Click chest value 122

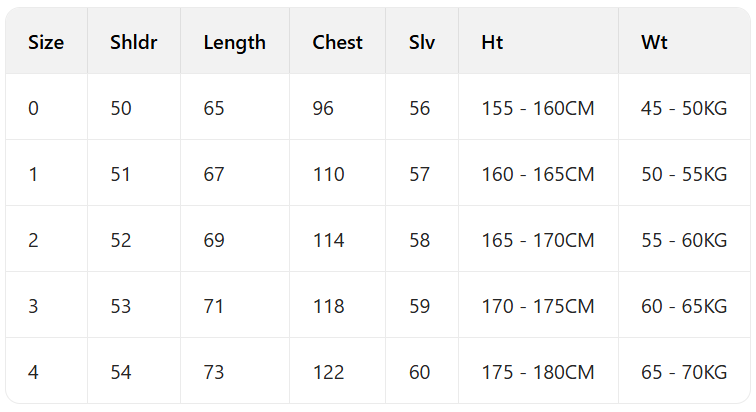click(x=328, y=372)
